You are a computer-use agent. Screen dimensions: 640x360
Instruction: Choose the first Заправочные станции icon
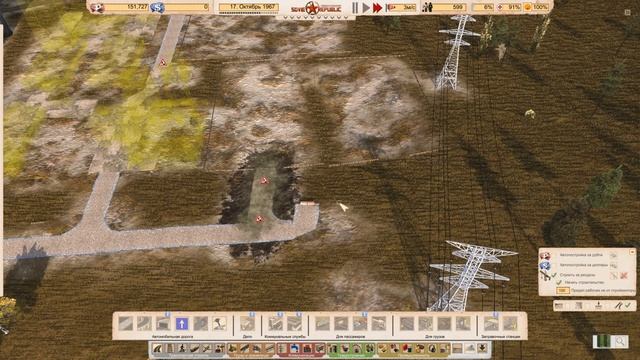click(x=491, y=324)
